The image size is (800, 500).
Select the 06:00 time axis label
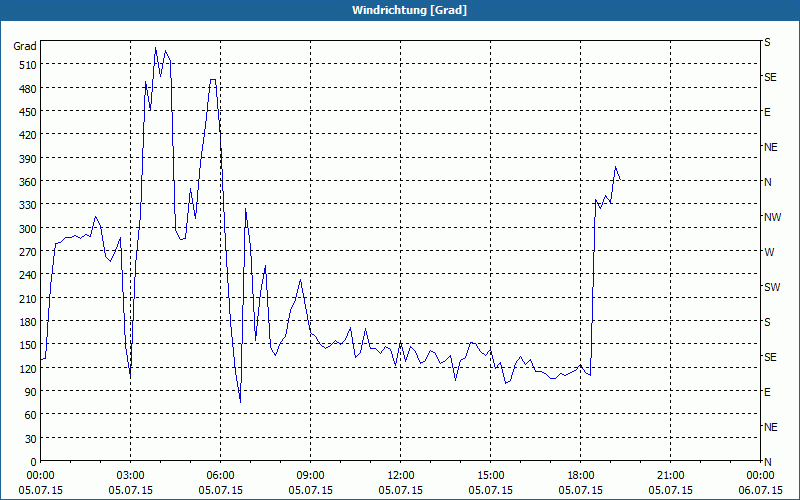[x=220, y=476]
